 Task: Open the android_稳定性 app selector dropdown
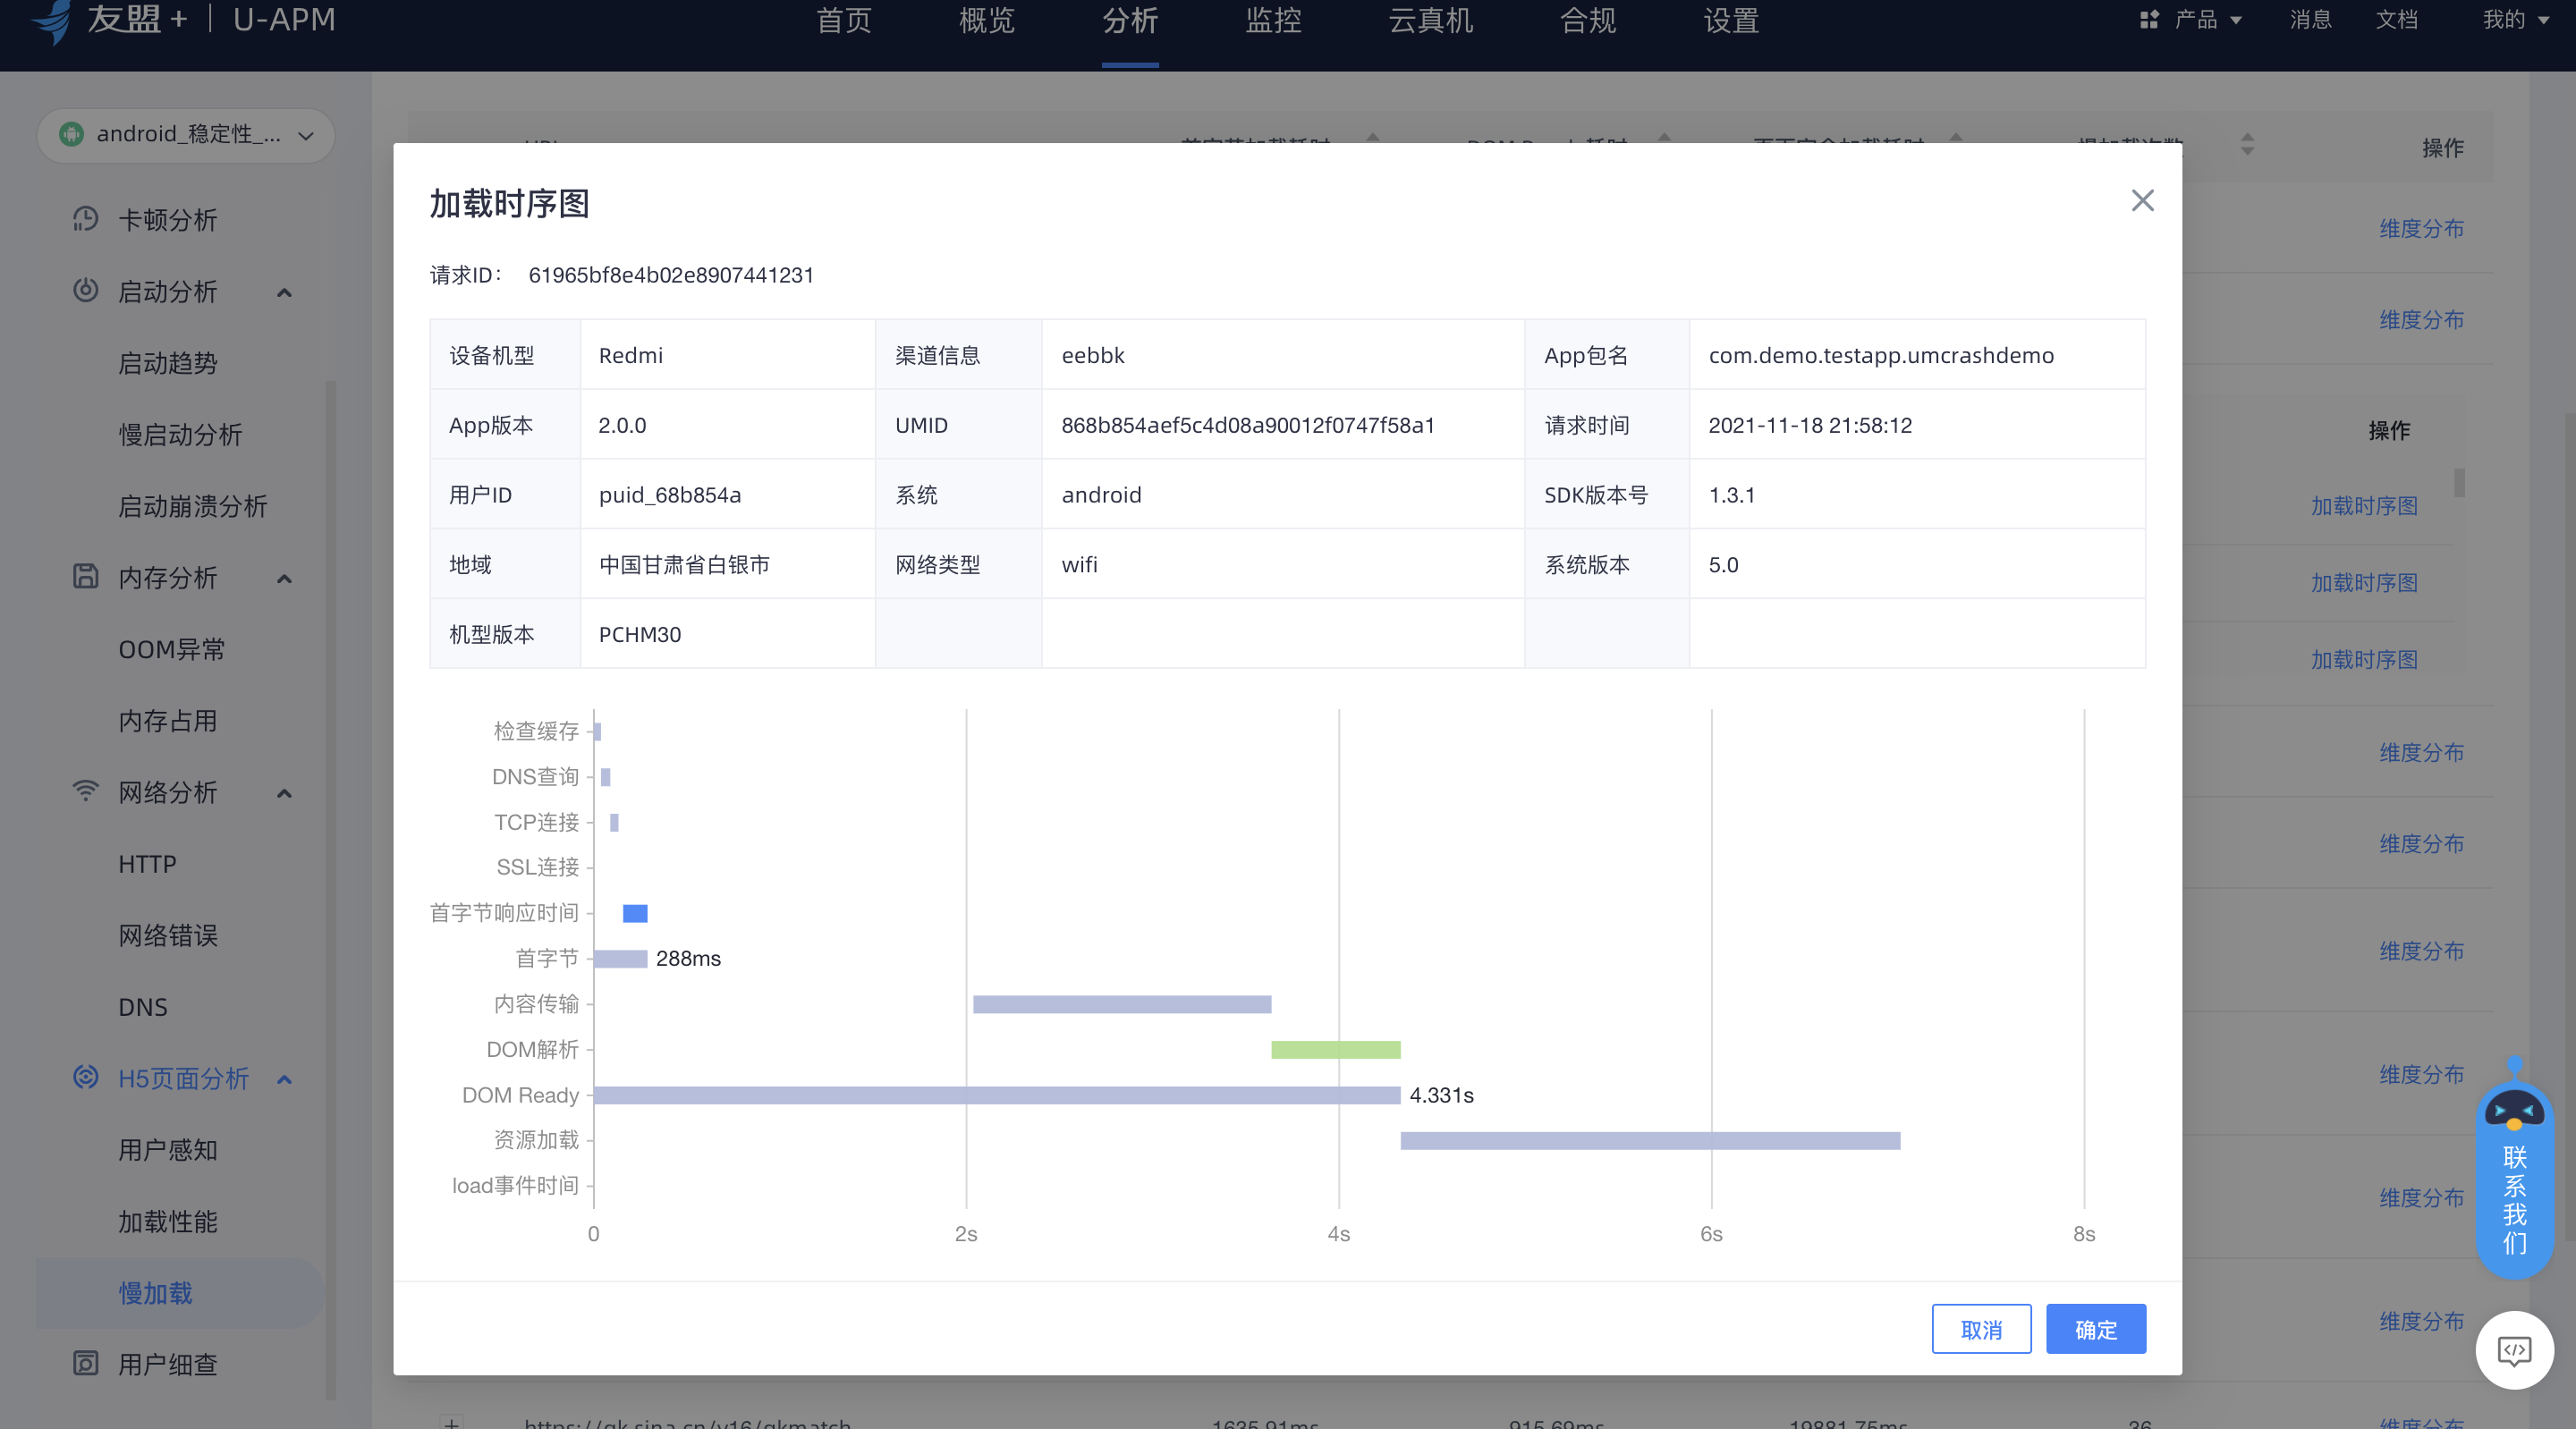[186, 134]
